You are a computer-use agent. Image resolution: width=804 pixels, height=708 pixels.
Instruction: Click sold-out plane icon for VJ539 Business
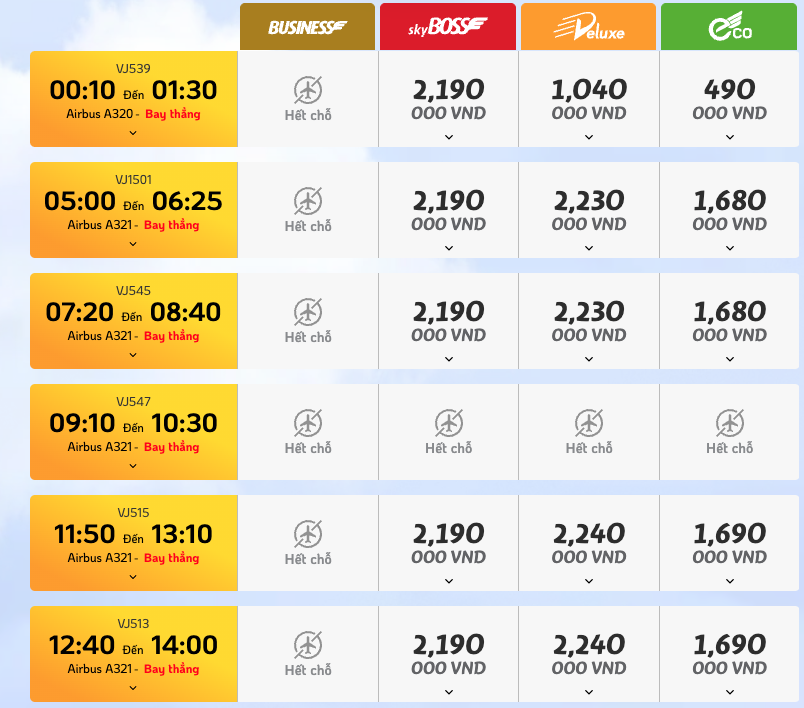point(308,90)
